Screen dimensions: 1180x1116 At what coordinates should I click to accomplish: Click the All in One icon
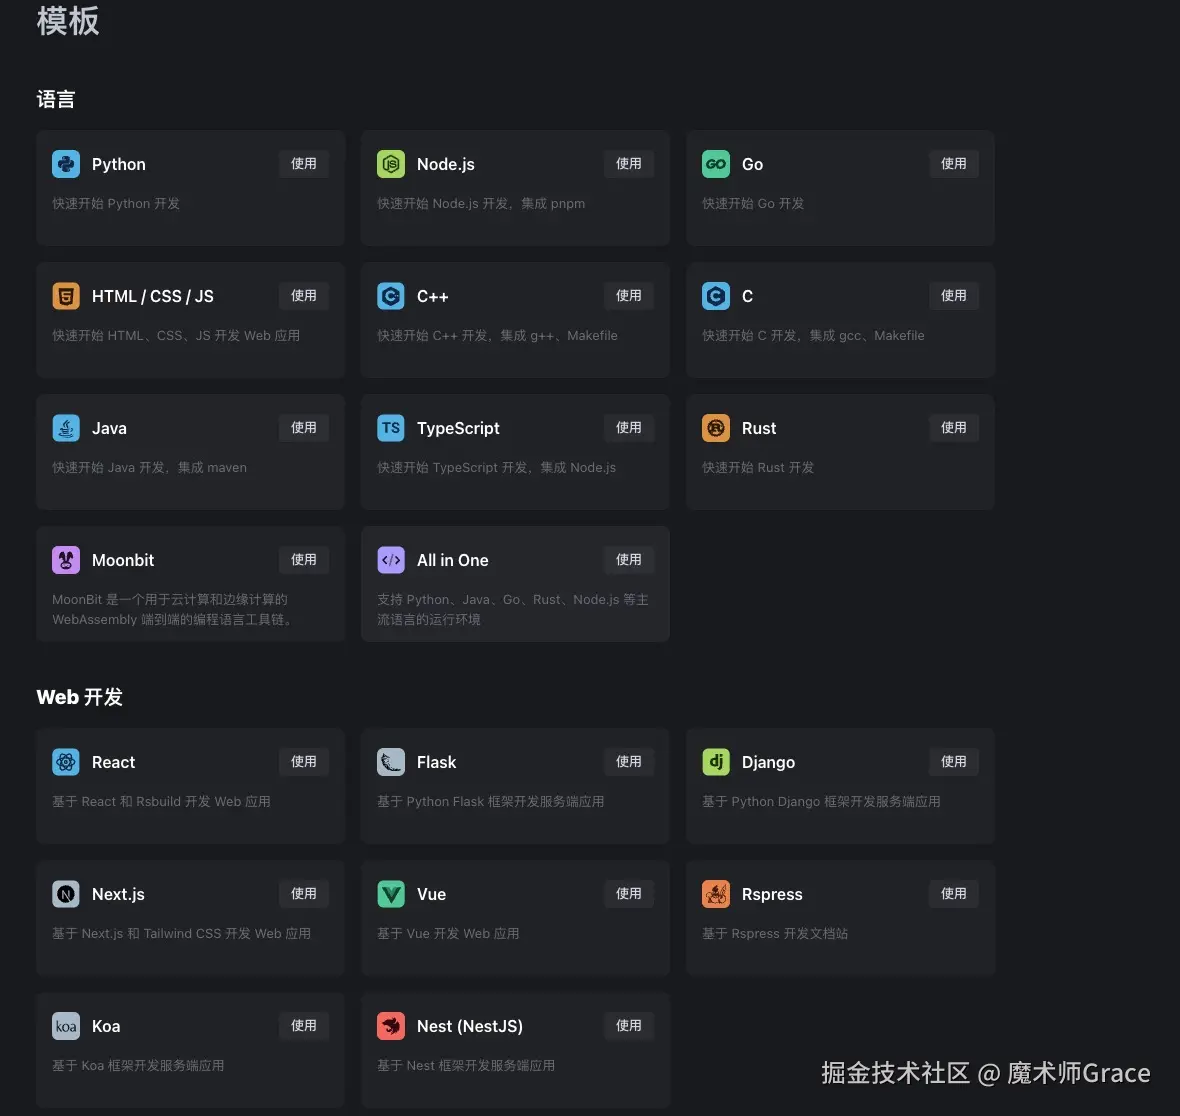coord(391,560)
